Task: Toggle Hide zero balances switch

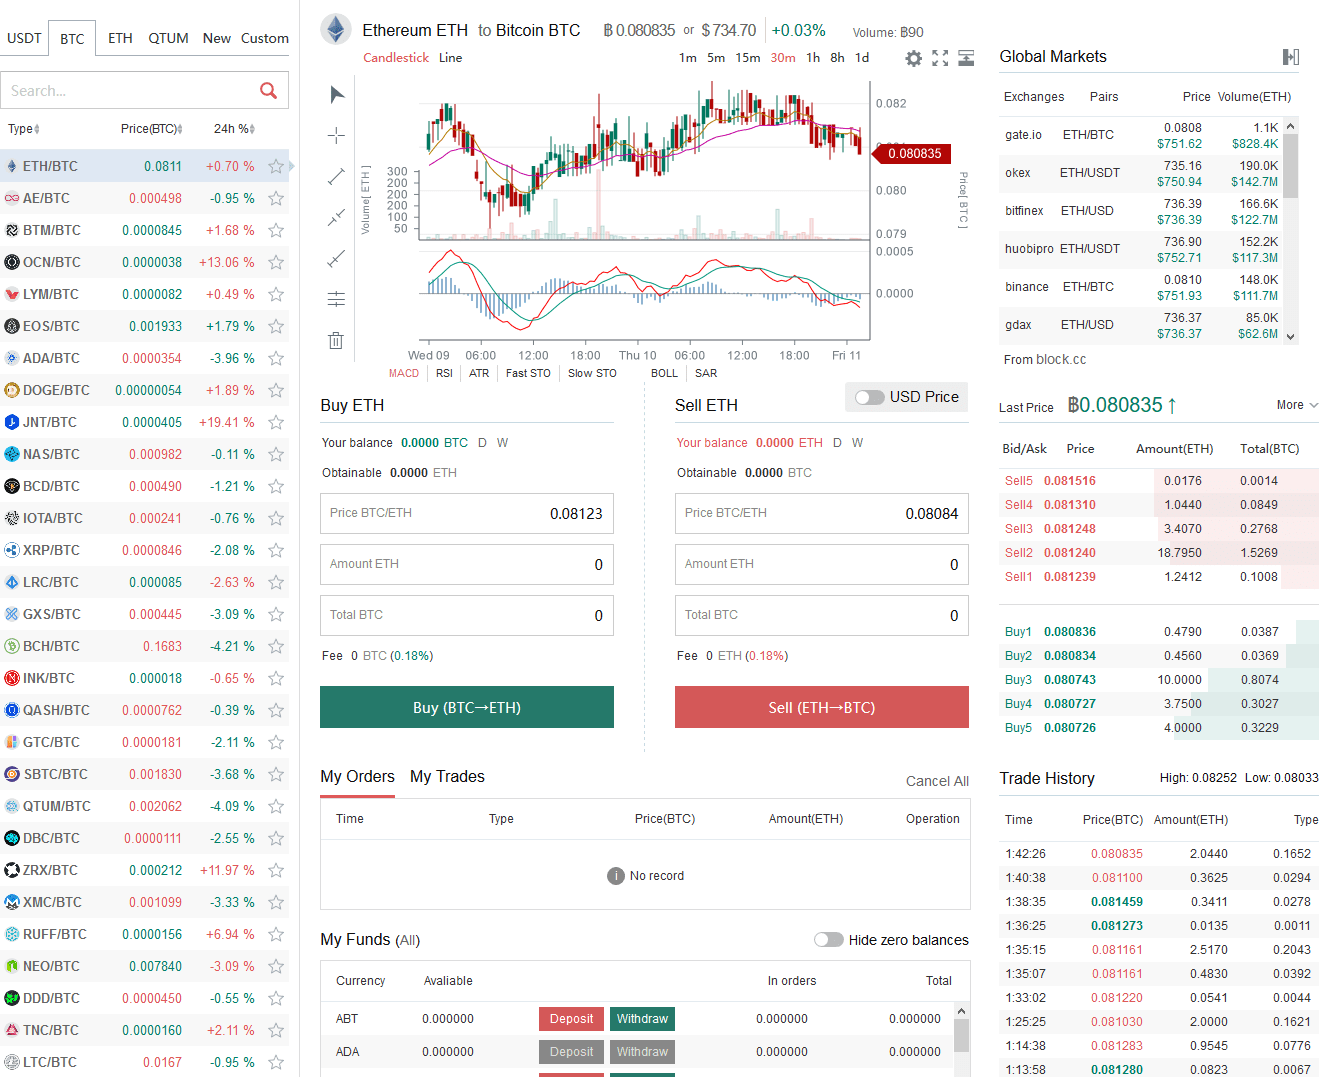Action: pyautogui.click(x=828, y=940)
